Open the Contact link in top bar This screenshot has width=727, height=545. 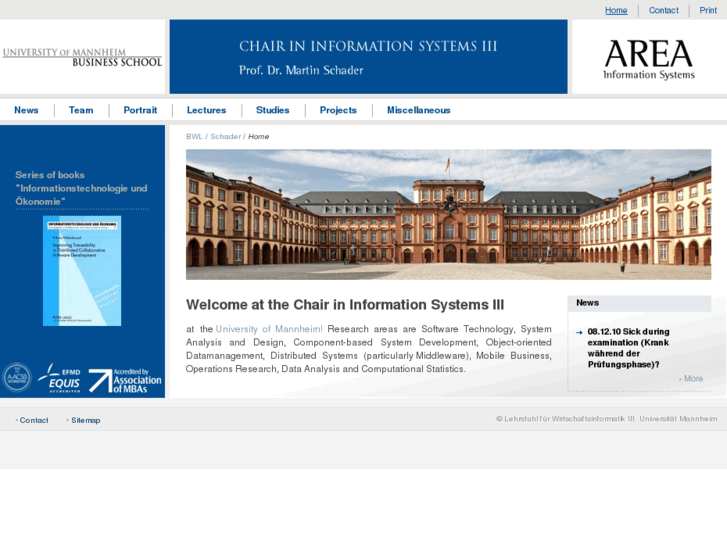point(663,10)
